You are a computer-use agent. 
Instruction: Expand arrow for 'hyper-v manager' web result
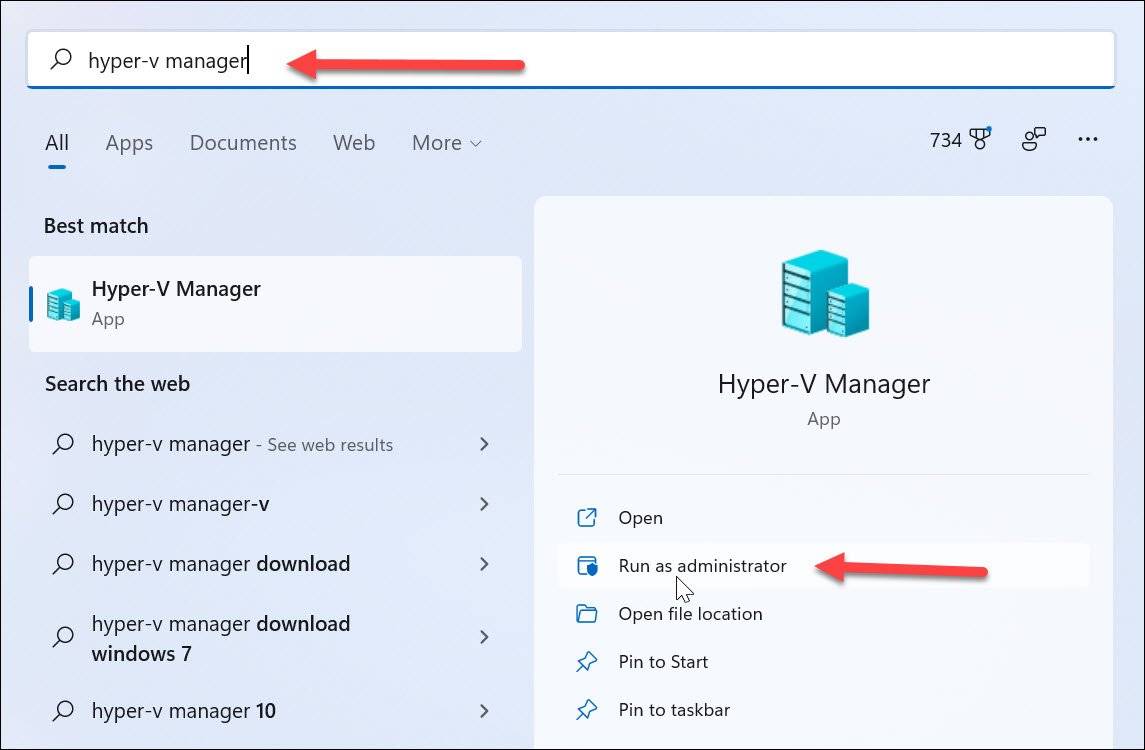pos(483,444)
